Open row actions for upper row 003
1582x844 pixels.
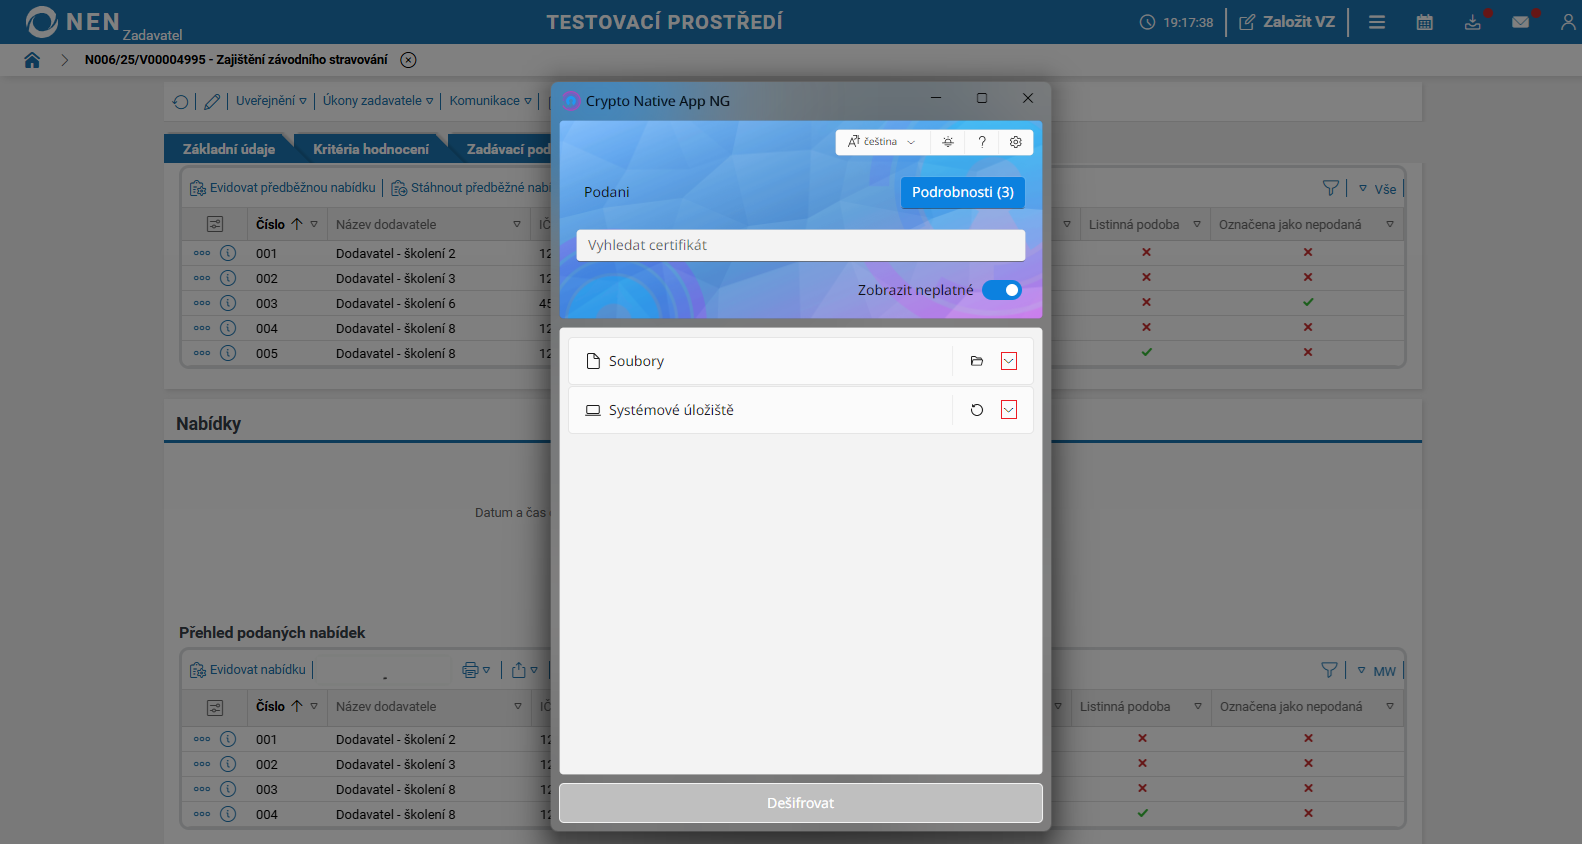[202, 303]
